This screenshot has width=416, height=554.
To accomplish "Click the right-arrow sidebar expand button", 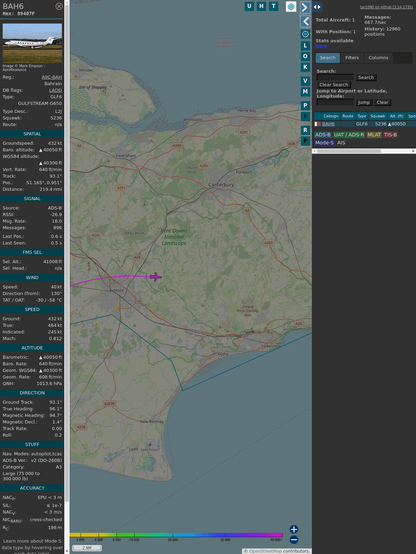I will click(x=305, y=7).
